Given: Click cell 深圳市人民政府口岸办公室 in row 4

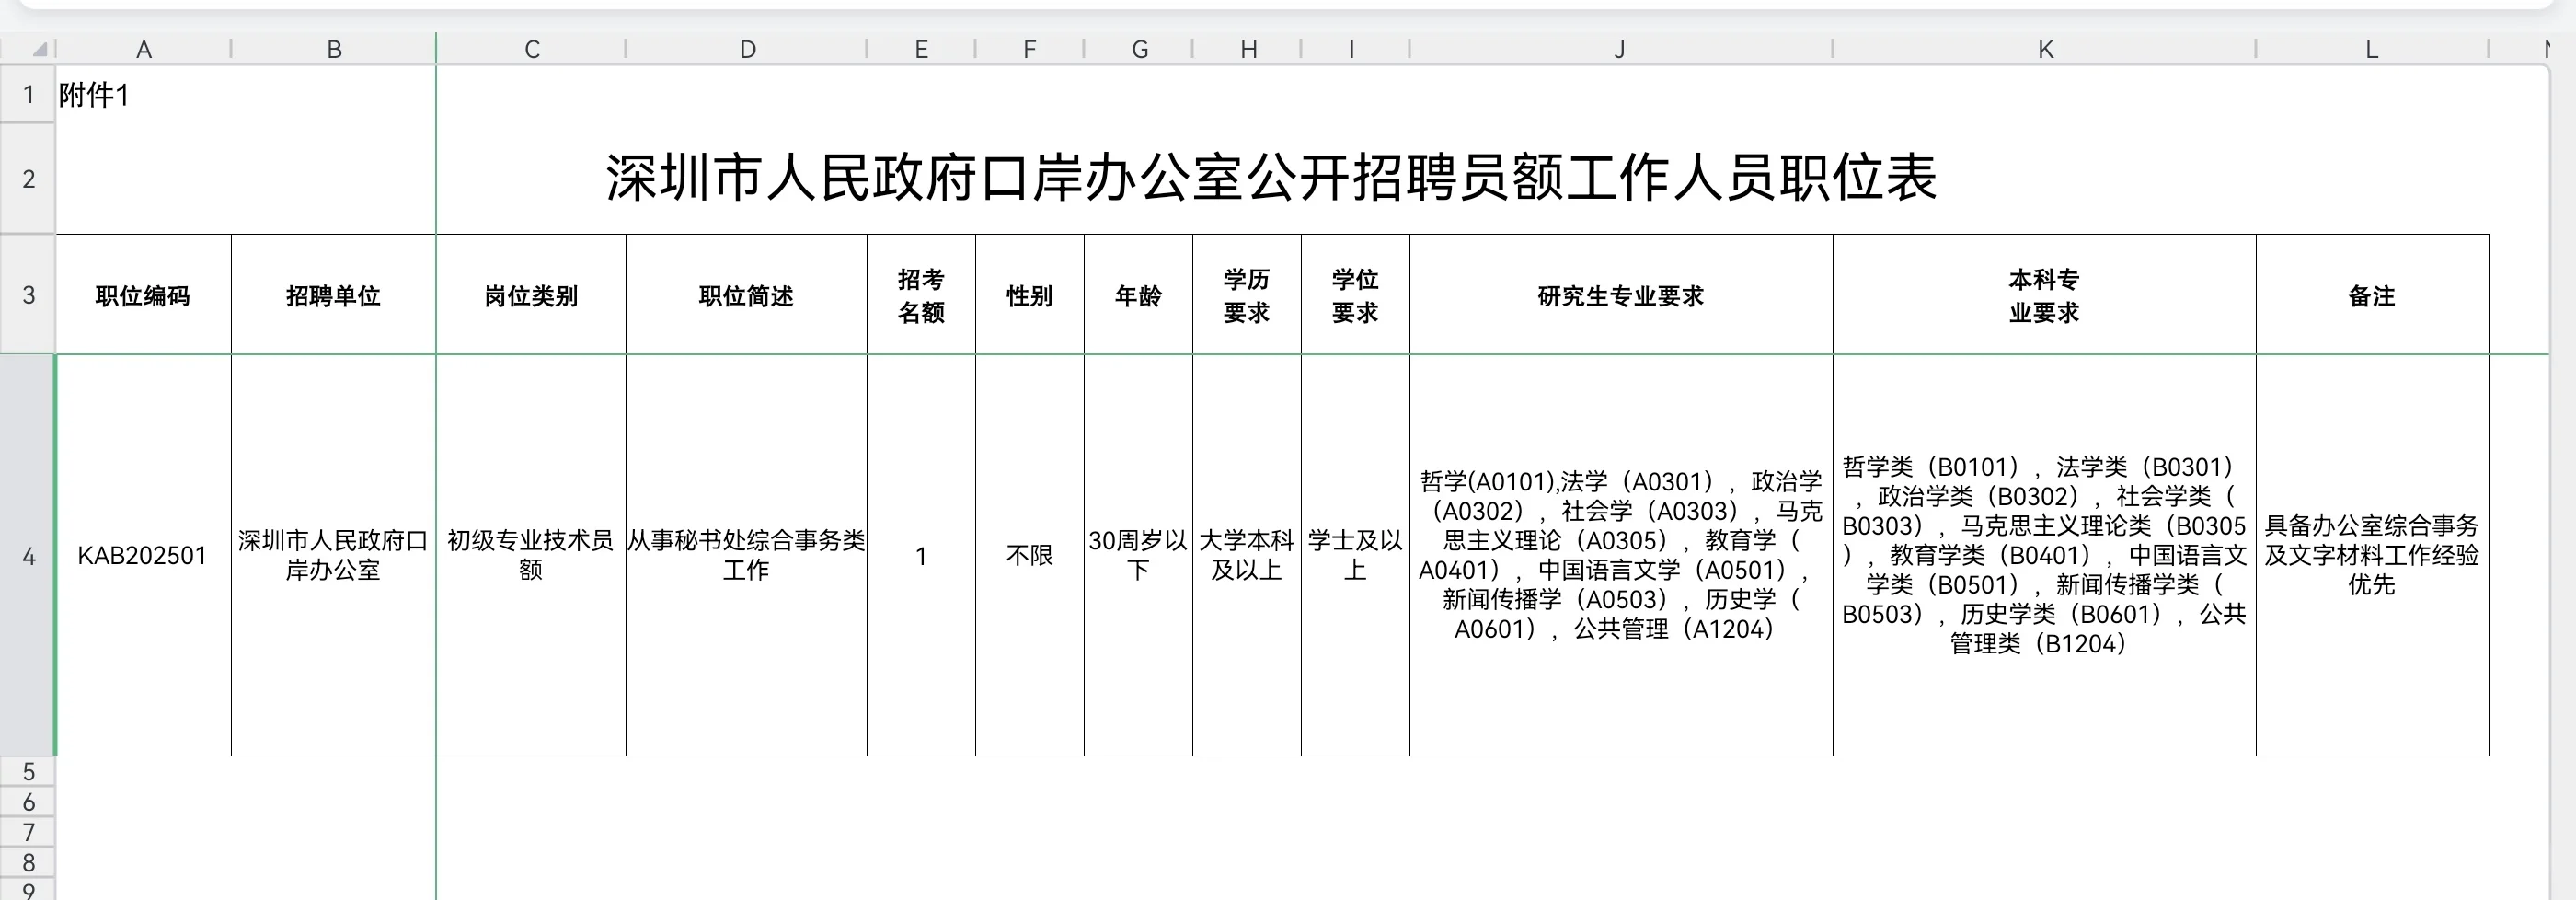Looking at the screenshot, I should 334,555.
